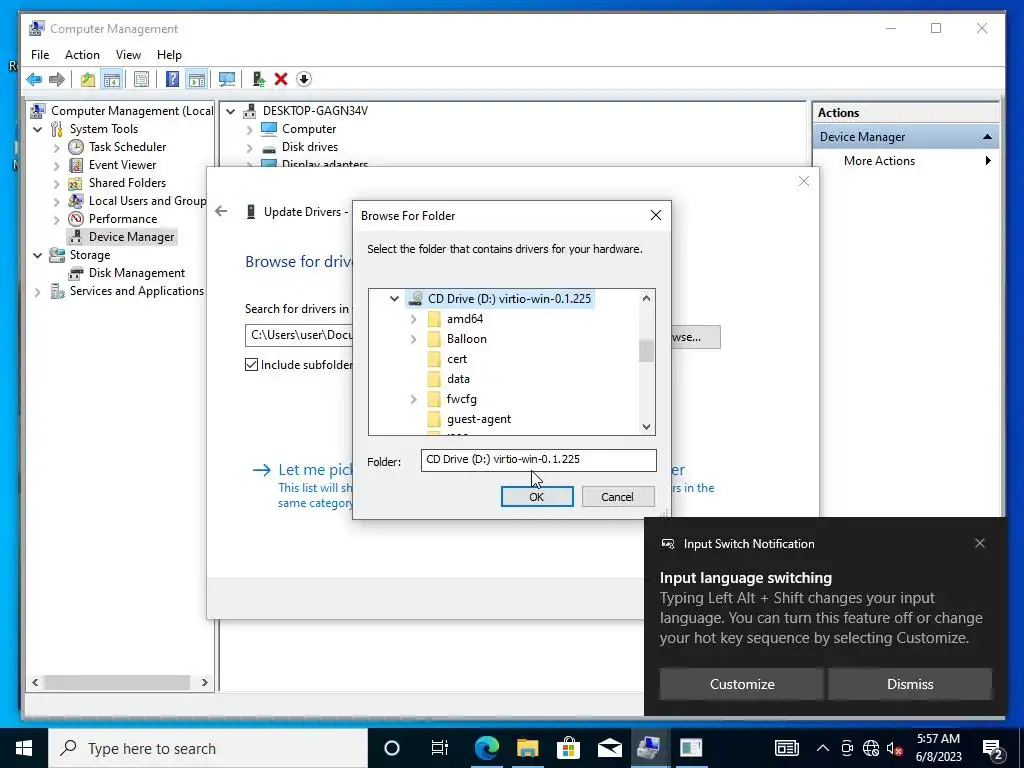Dismiss the input language notification
Viewport: 1024px width, 768px height.
pyautogui.click(x=910, y=684)
